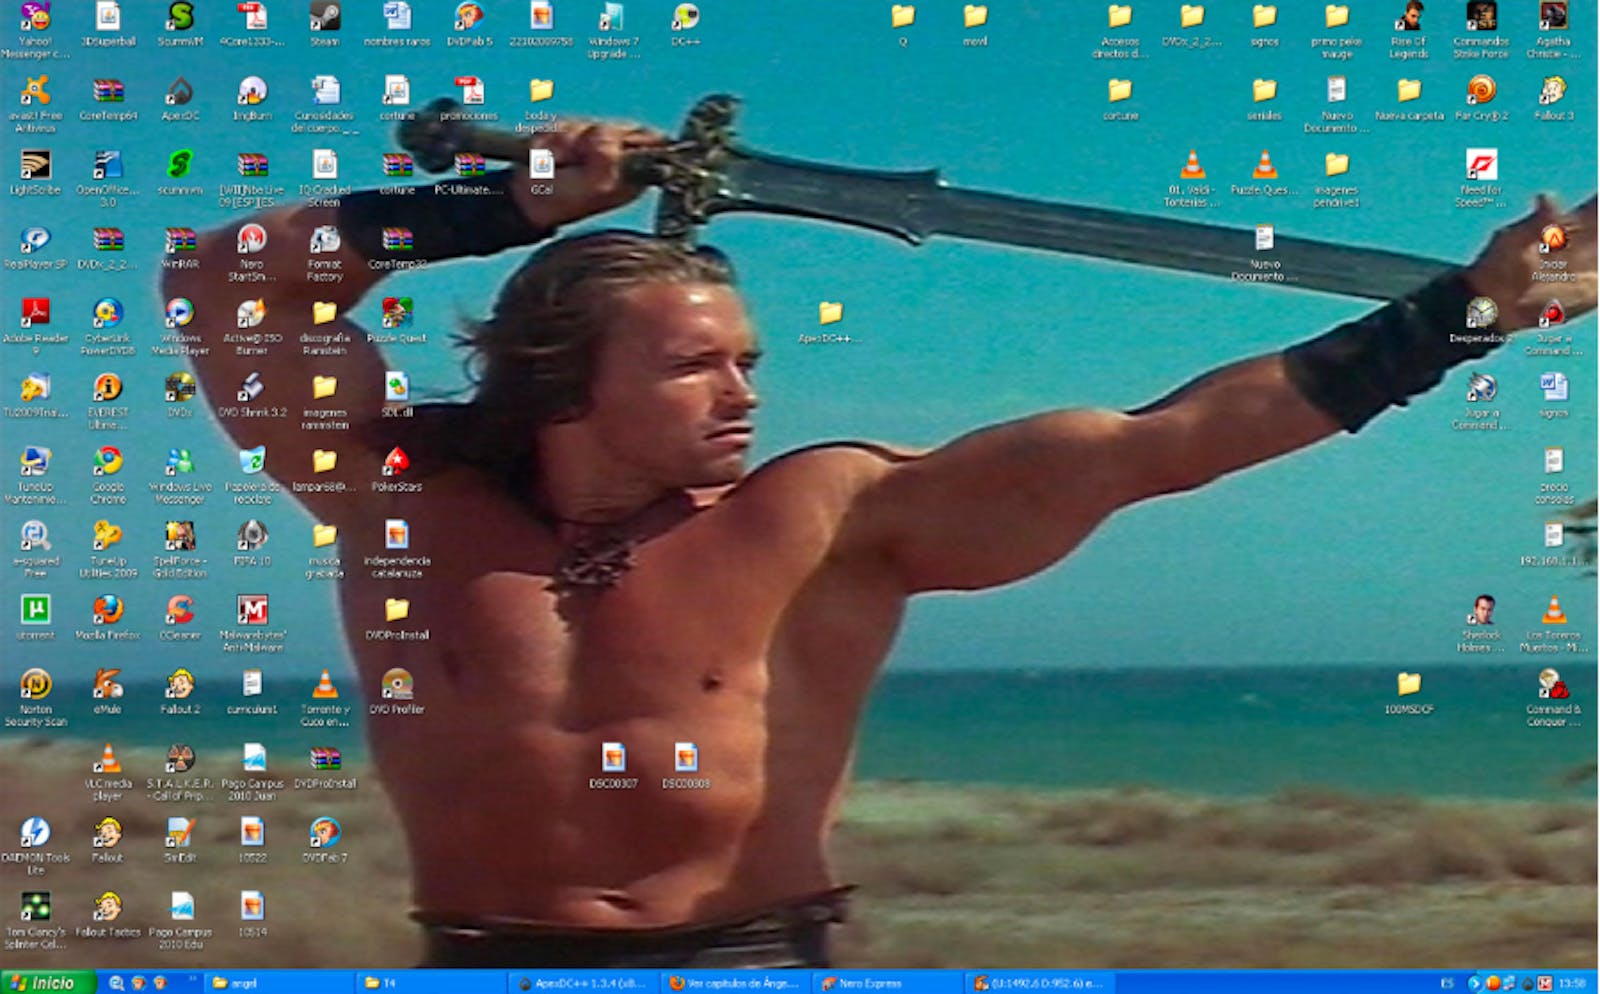Viewport: 1600px width, 994px height.
Task: Select the Adobe Reader 9 icon
Action: pyautogui.click(x=36, y=314)
